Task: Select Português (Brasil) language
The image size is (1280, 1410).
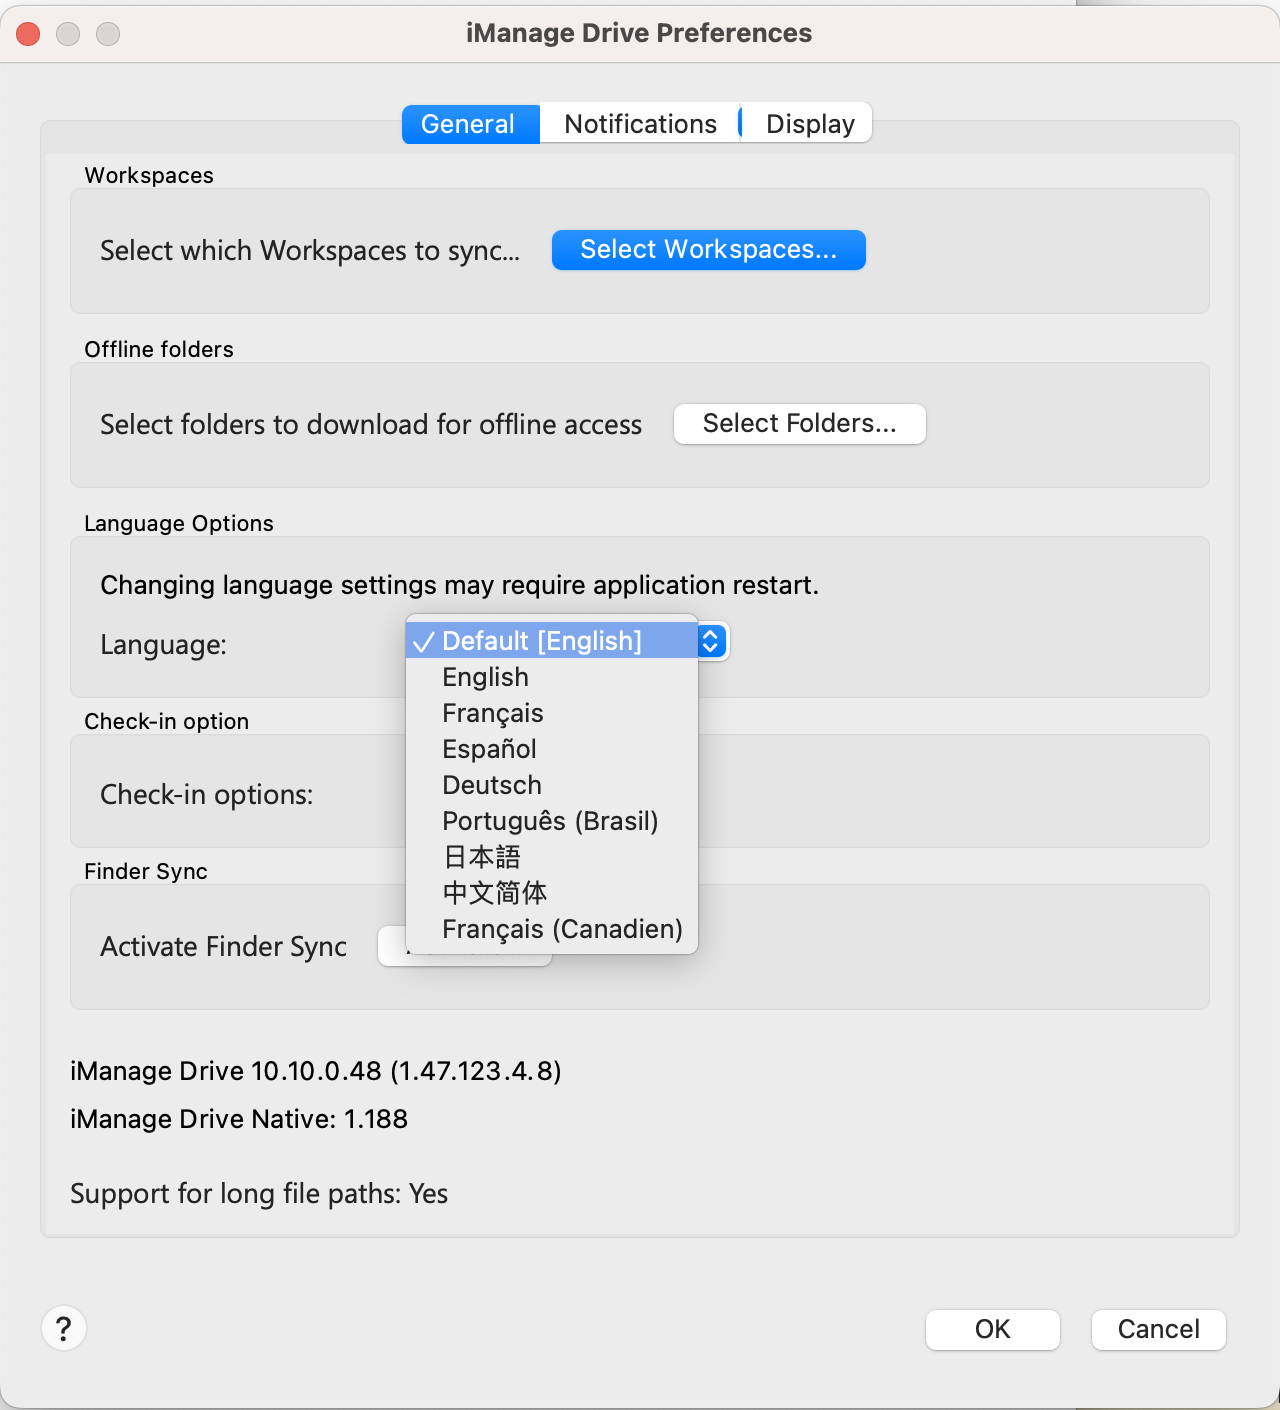Action: pyautogui.click(x=551, y=821)
